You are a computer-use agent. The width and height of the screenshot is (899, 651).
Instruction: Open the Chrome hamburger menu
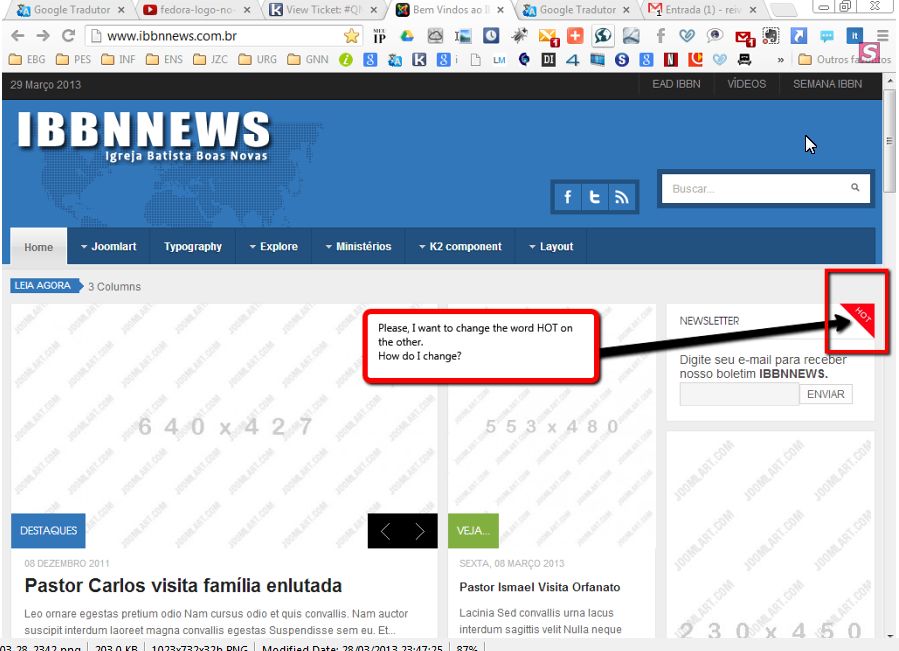point(882,36)
